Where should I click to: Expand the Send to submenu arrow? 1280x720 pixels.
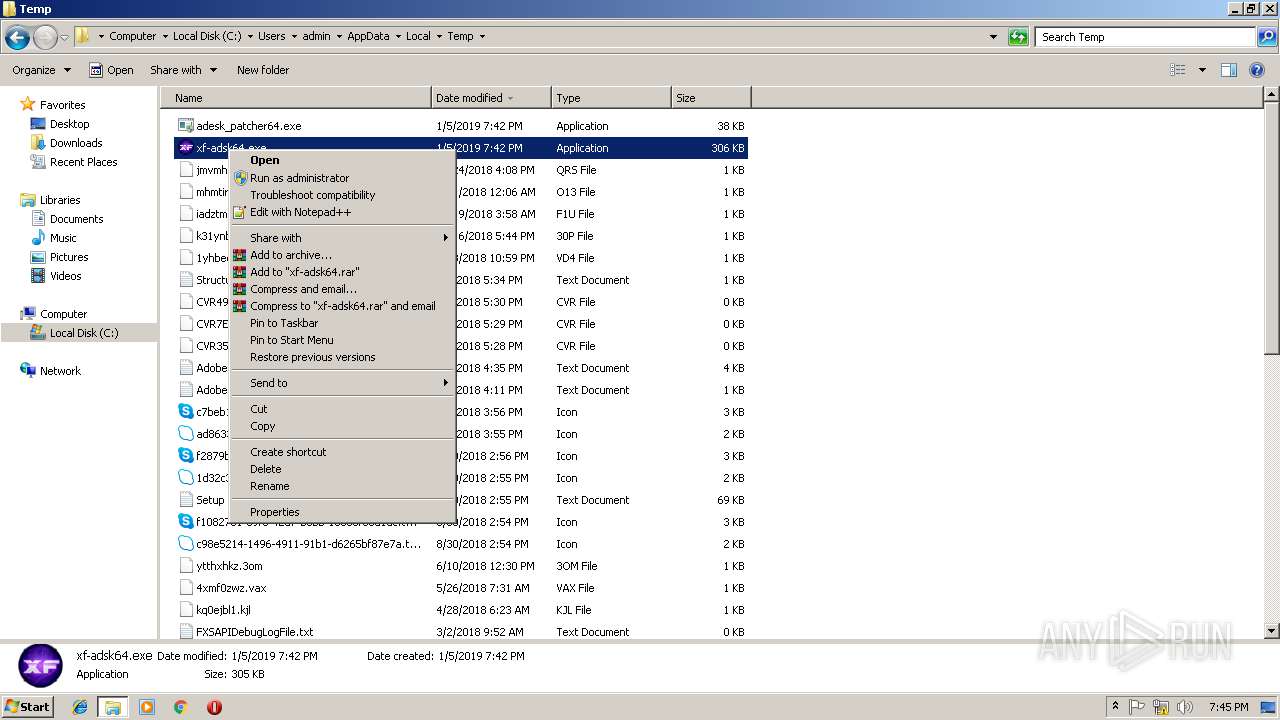pyautogui.click(x=446, y=383)
